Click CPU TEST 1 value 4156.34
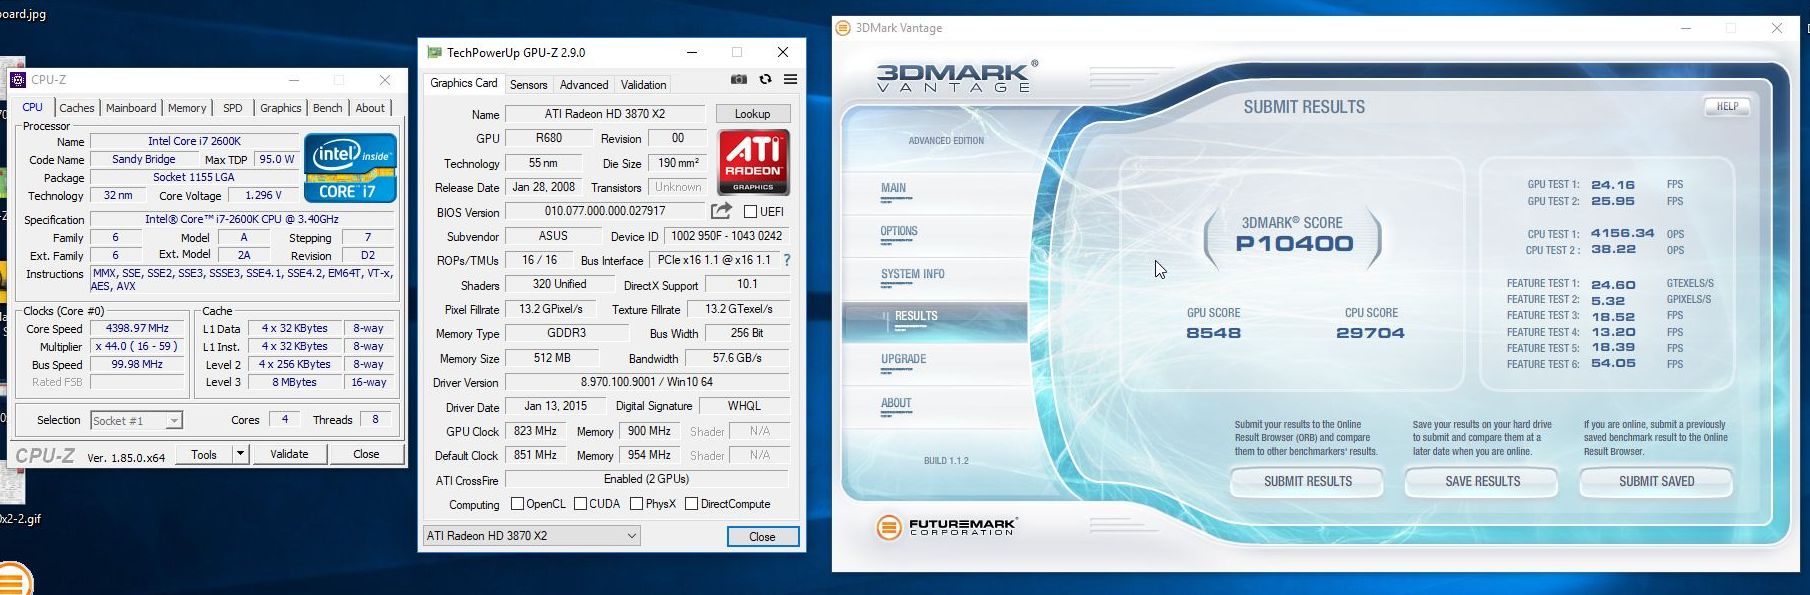The image size is (1810, 595). 1623,233
